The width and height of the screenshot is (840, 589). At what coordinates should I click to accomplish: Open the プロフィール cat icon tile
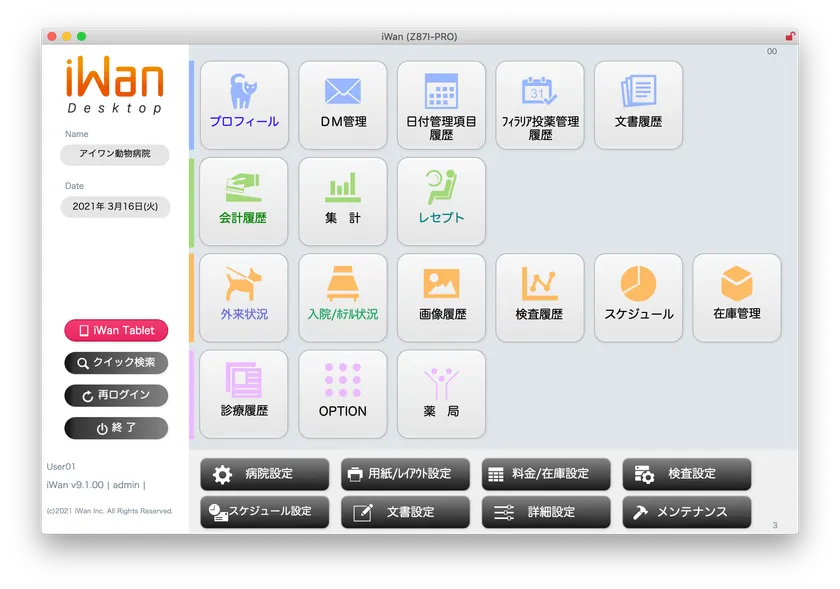244,105
